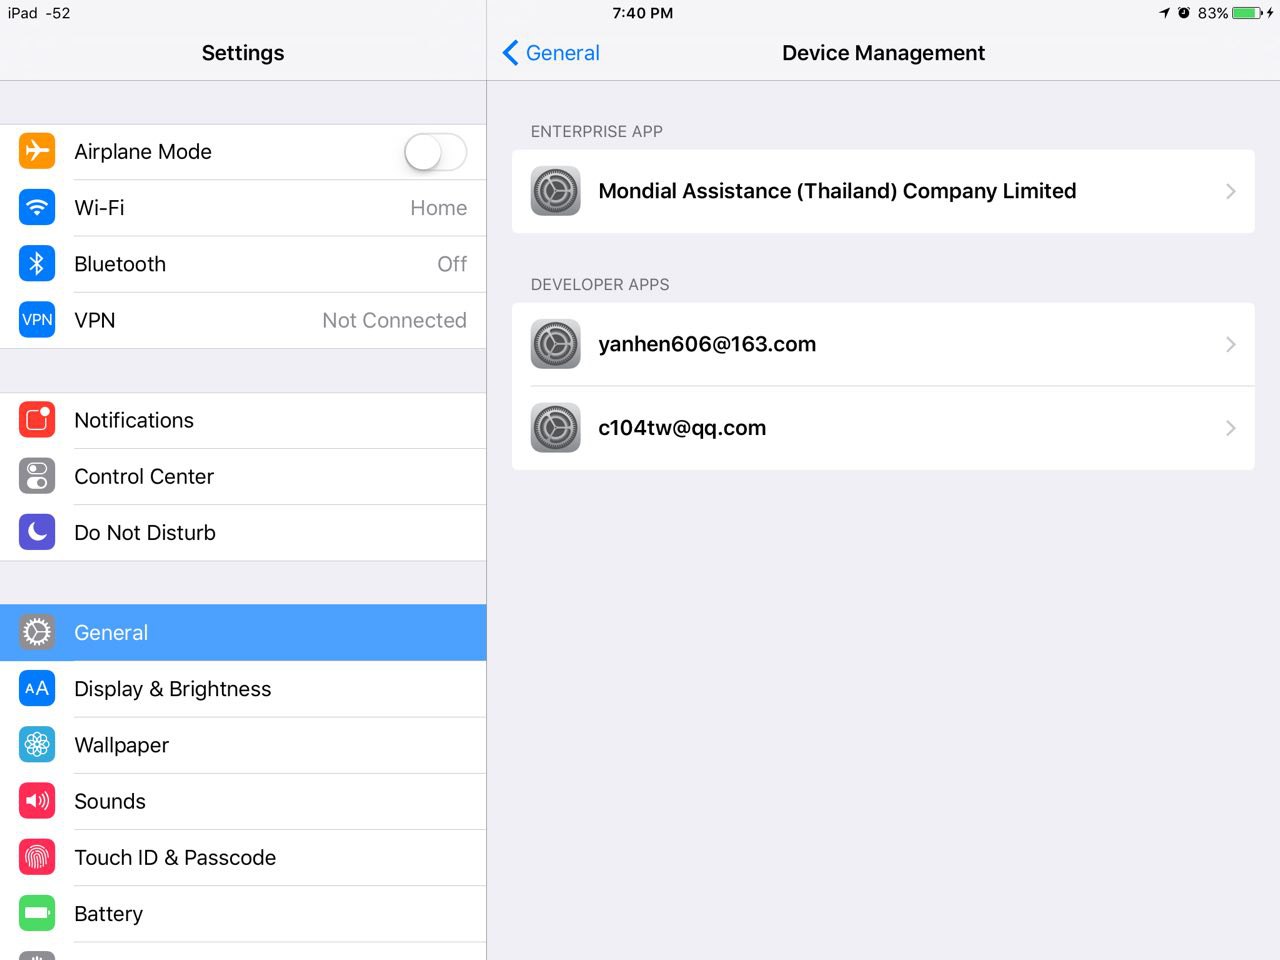Screen dimensions: 1280x960
Task: Tap the yanhen606@163.com profile icon
Action: [556, 344]
